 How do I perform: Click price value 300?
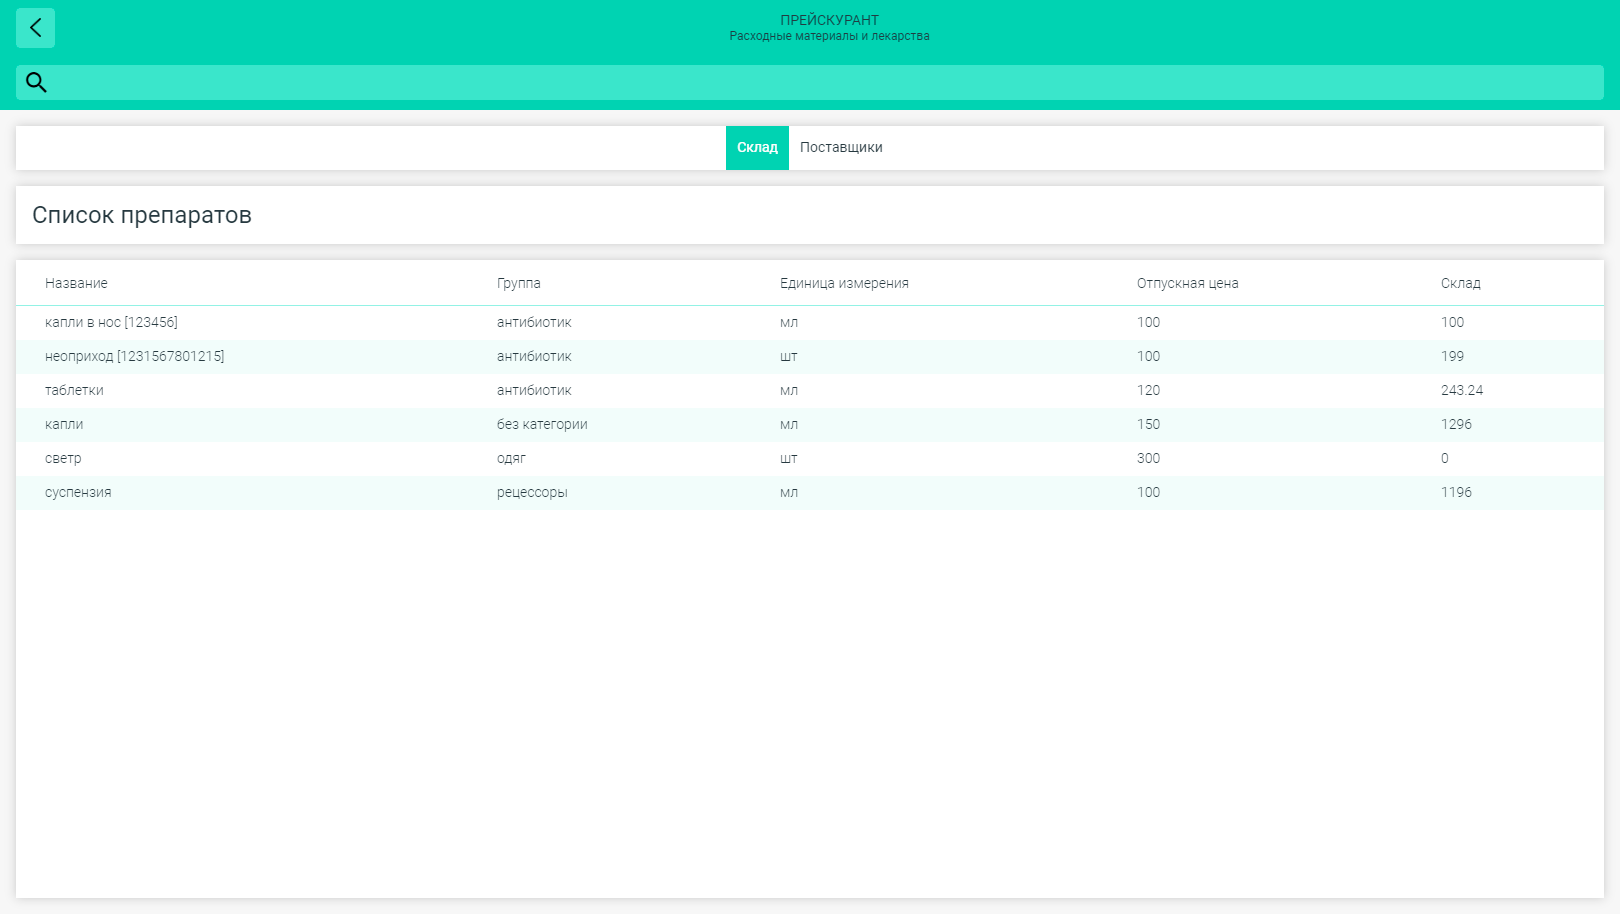click(1148, 458)
